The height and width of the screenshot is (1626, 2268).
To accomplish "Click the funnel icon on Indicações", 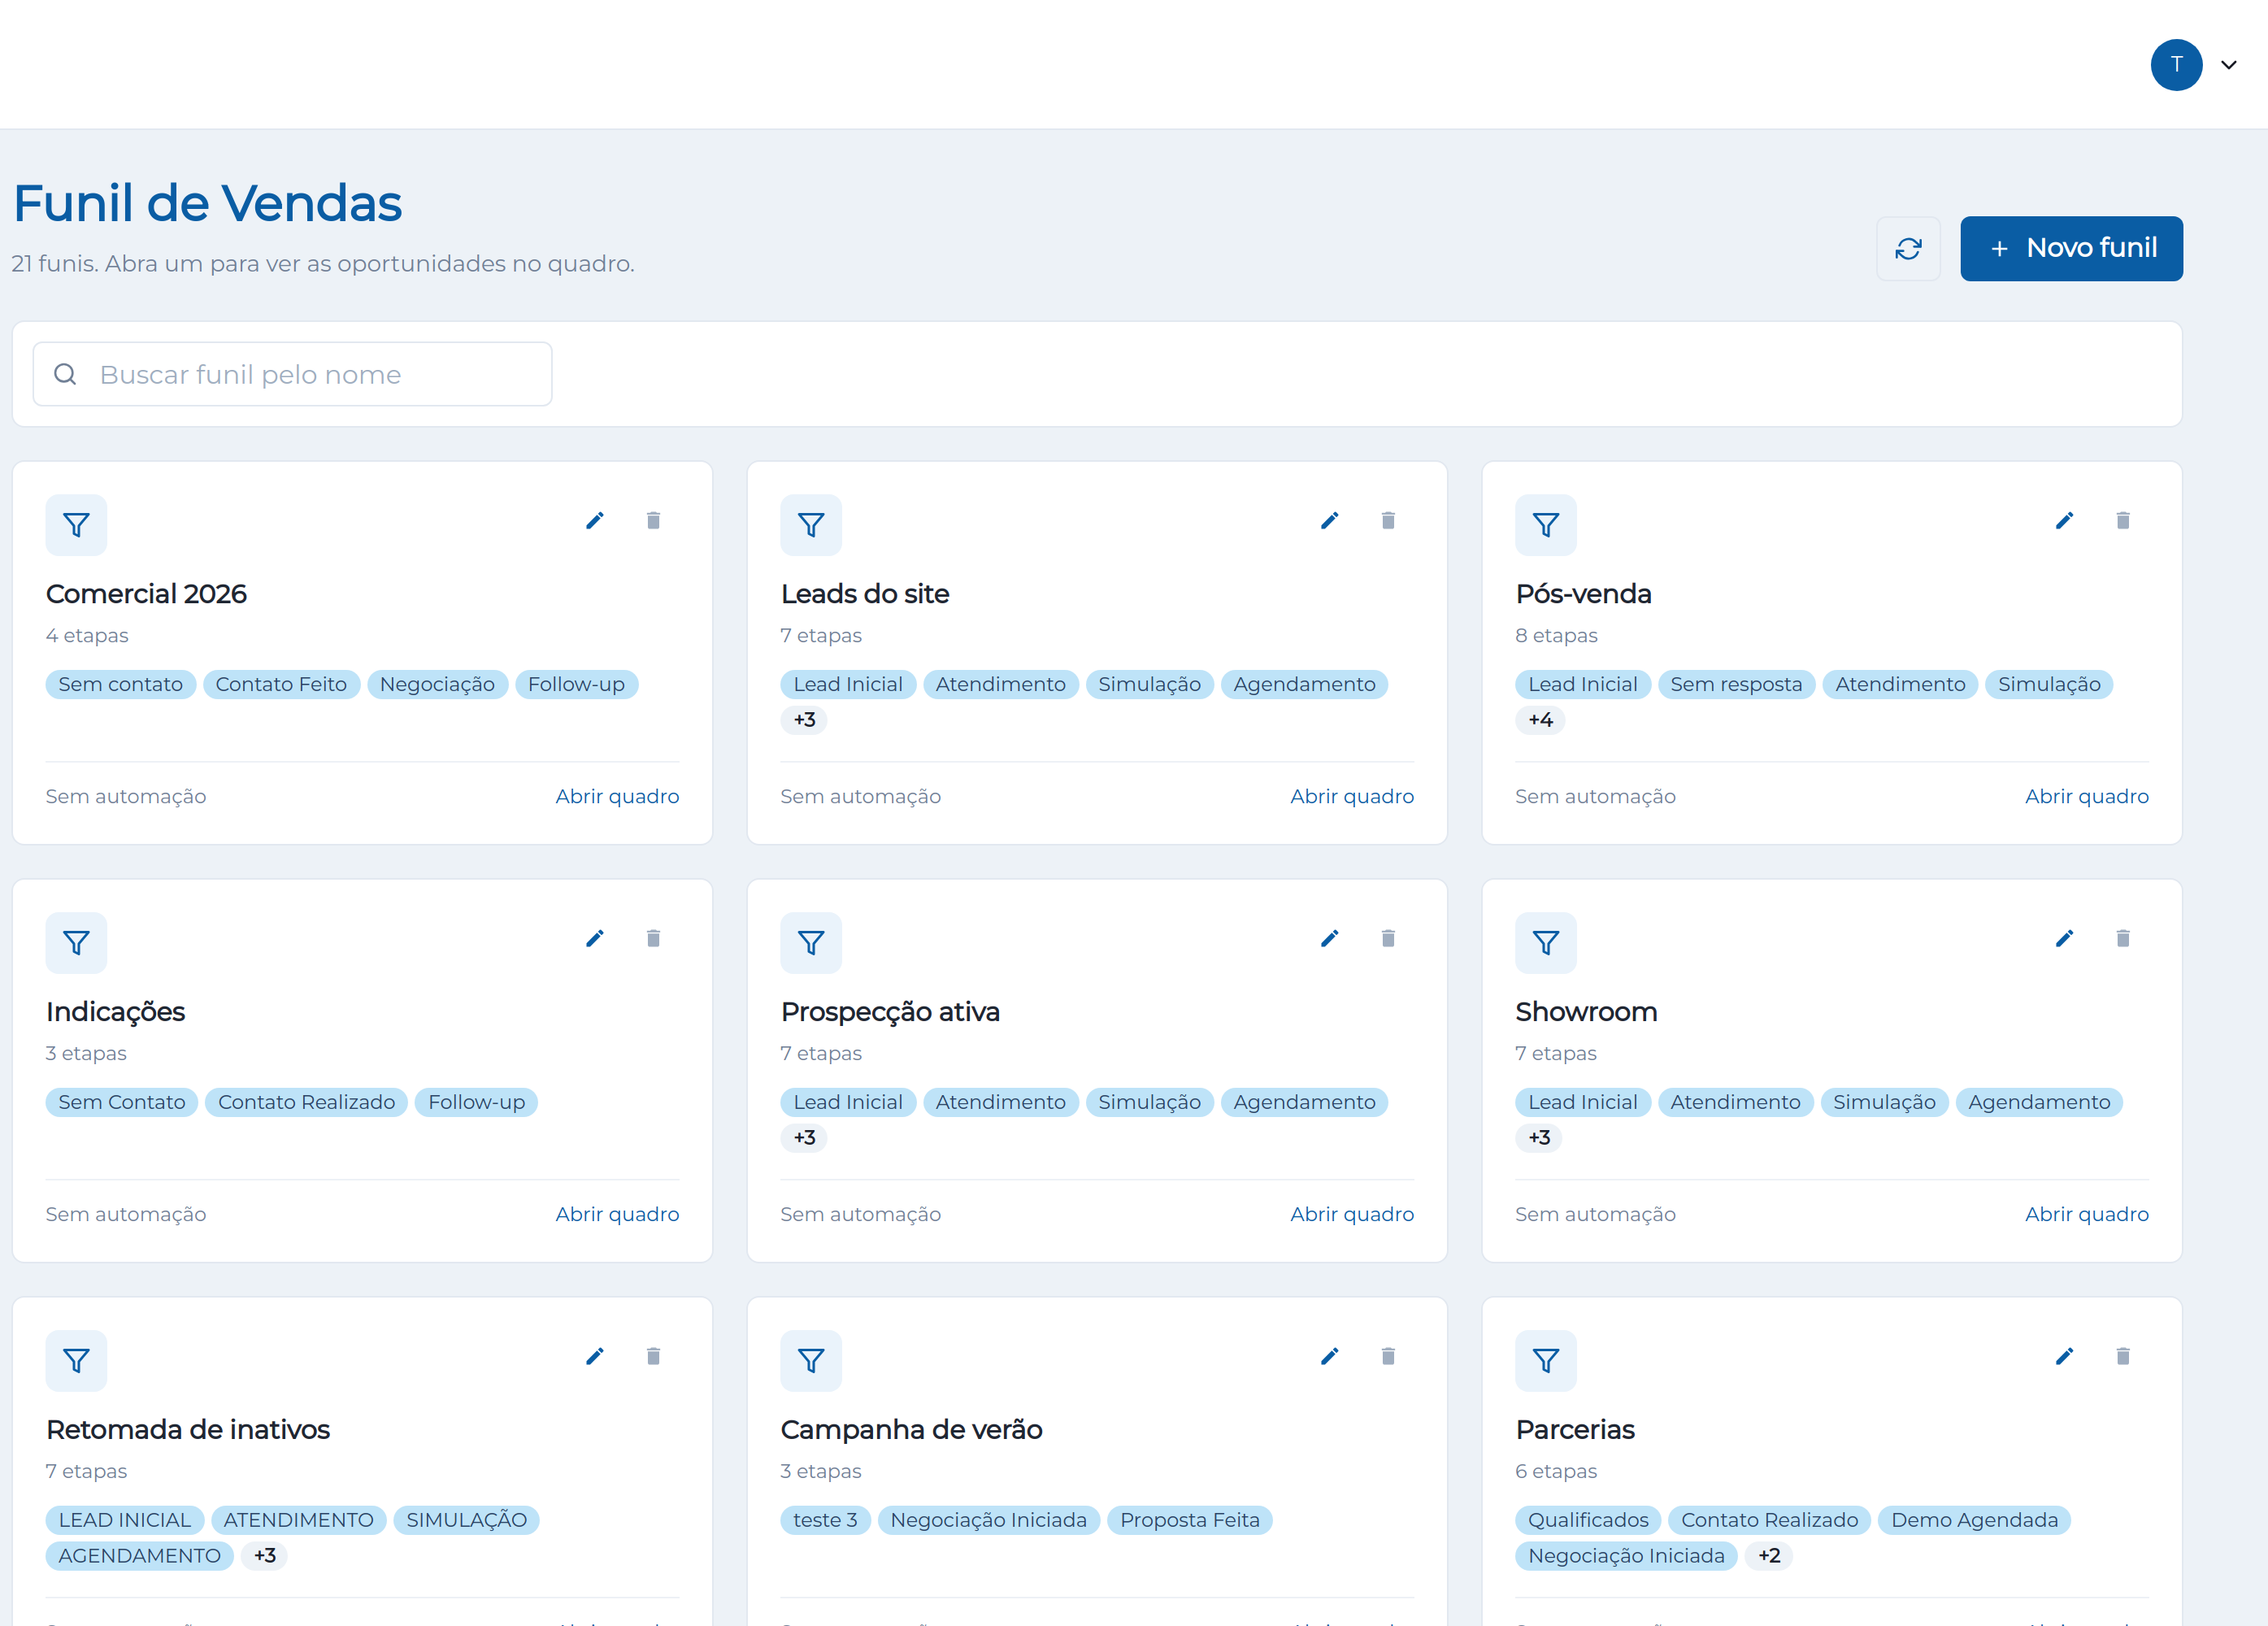I will coord(76,943).
